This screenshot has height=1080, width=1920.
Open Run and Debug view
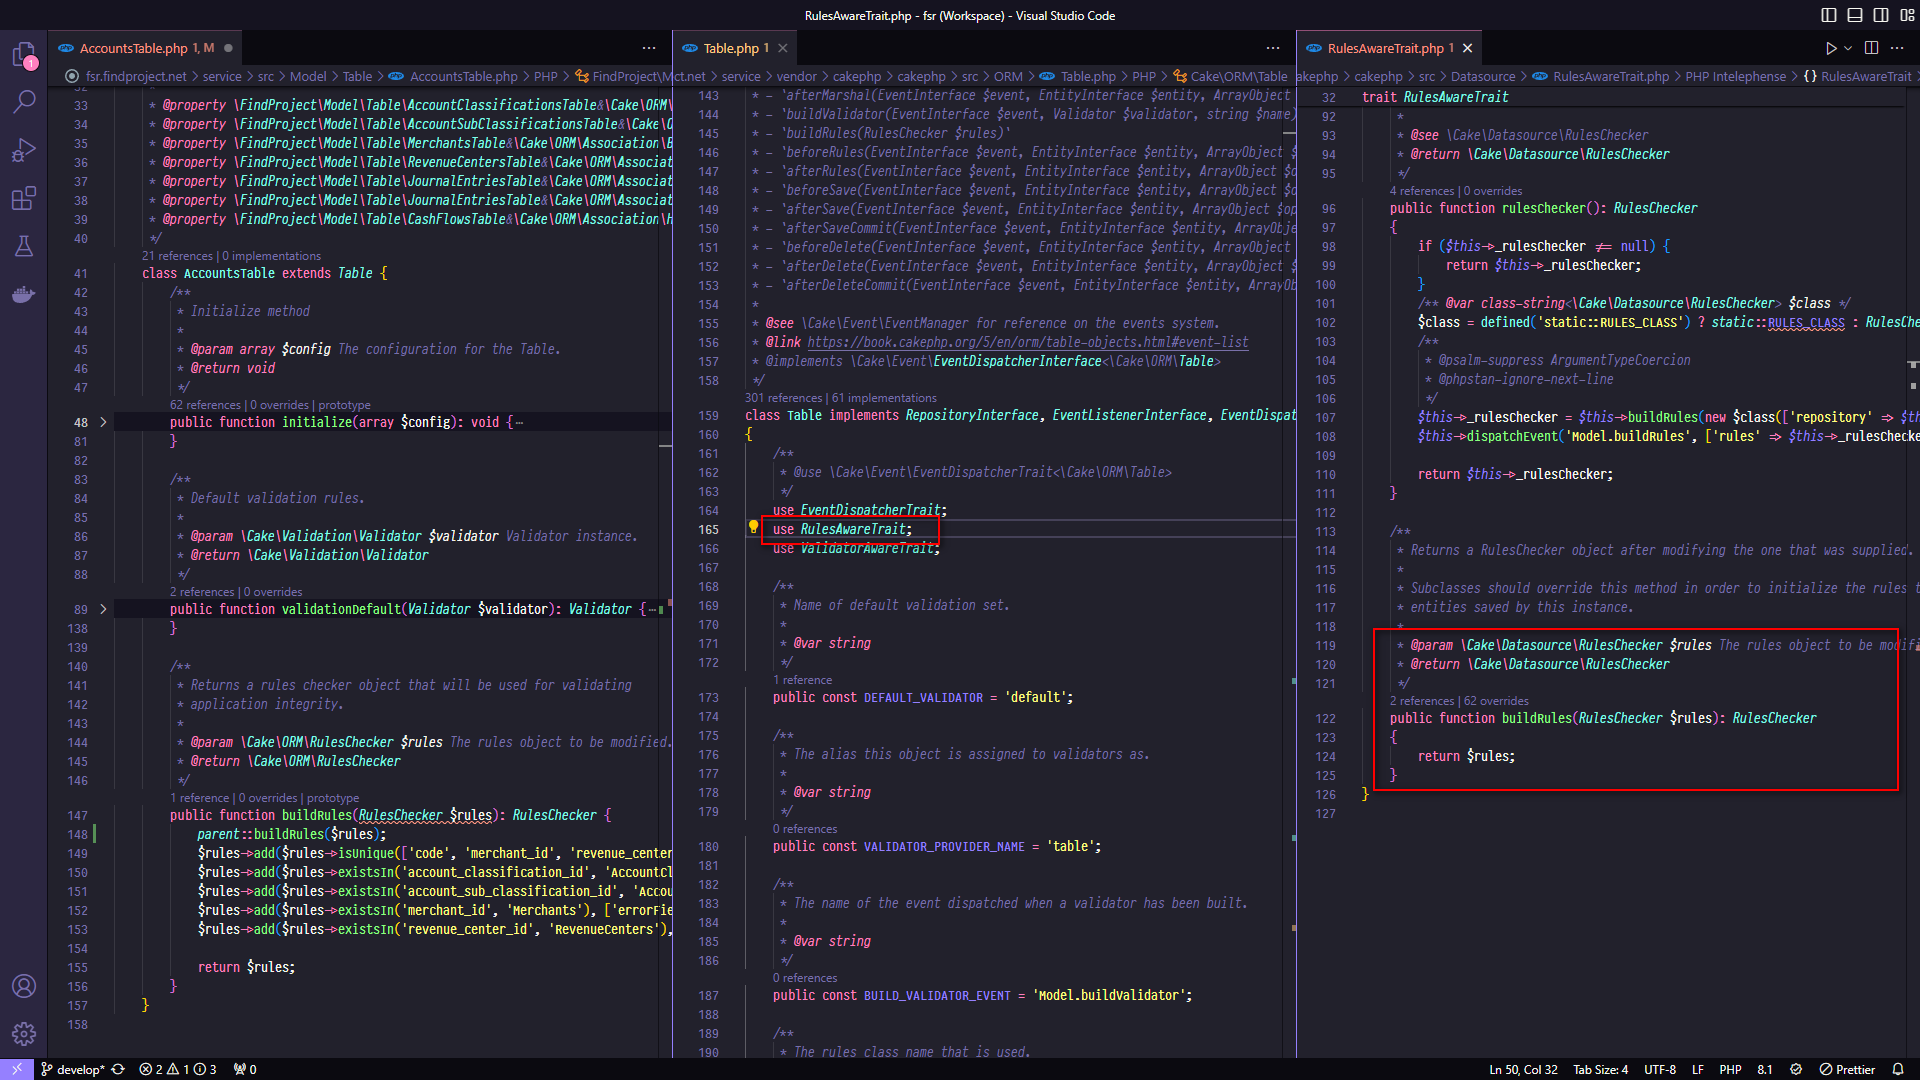tap(24, 150)
